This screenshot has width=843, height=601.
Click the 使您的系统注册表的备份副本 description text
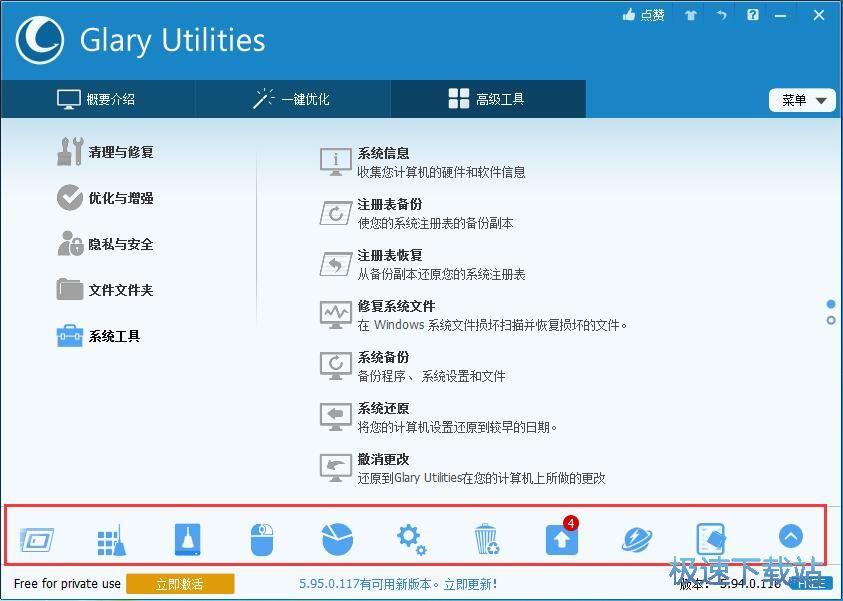point(435,223)
